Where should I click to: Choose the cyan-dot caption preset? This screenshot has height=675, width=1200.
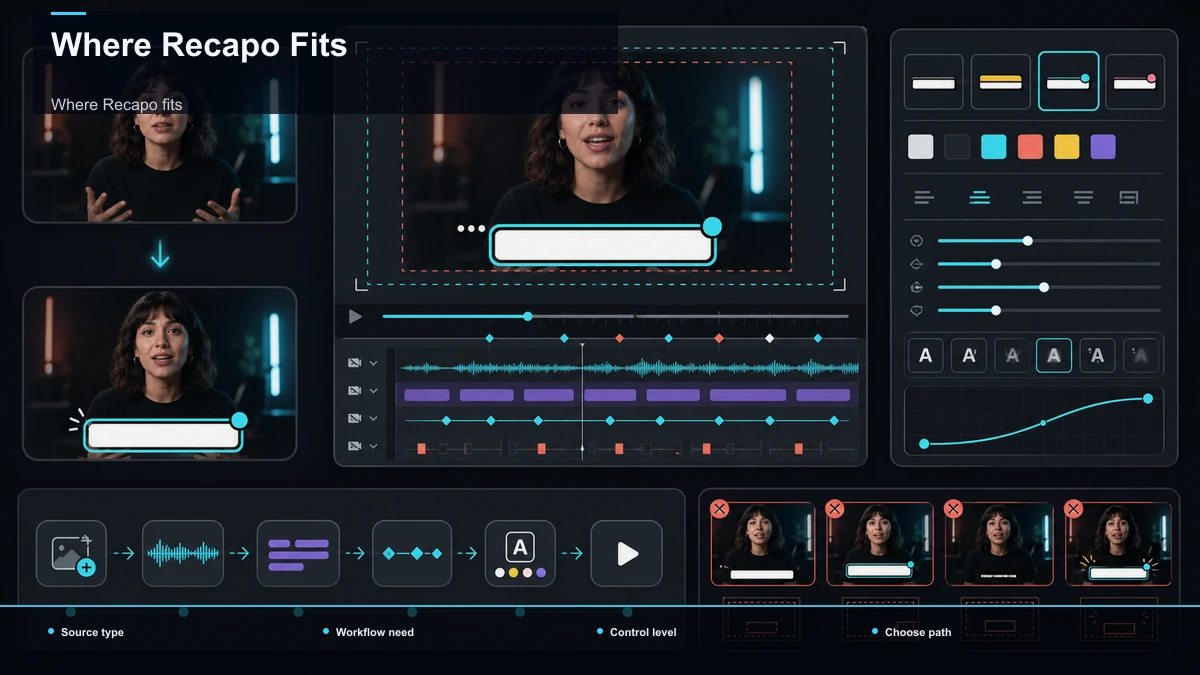[x=1068, y=81]
